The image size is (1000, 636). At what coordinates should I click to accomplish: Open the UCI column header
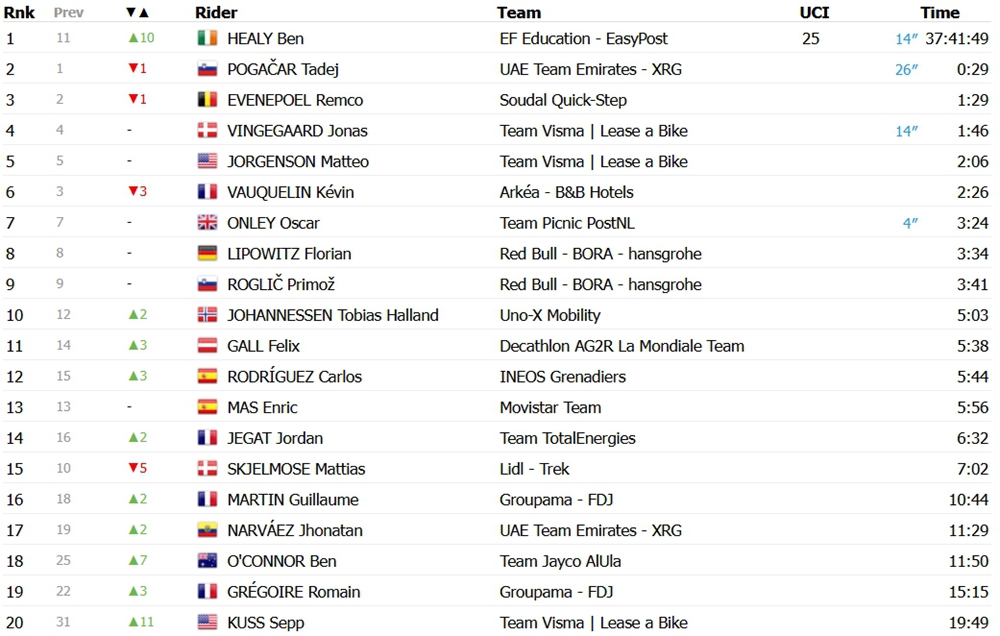814,13
